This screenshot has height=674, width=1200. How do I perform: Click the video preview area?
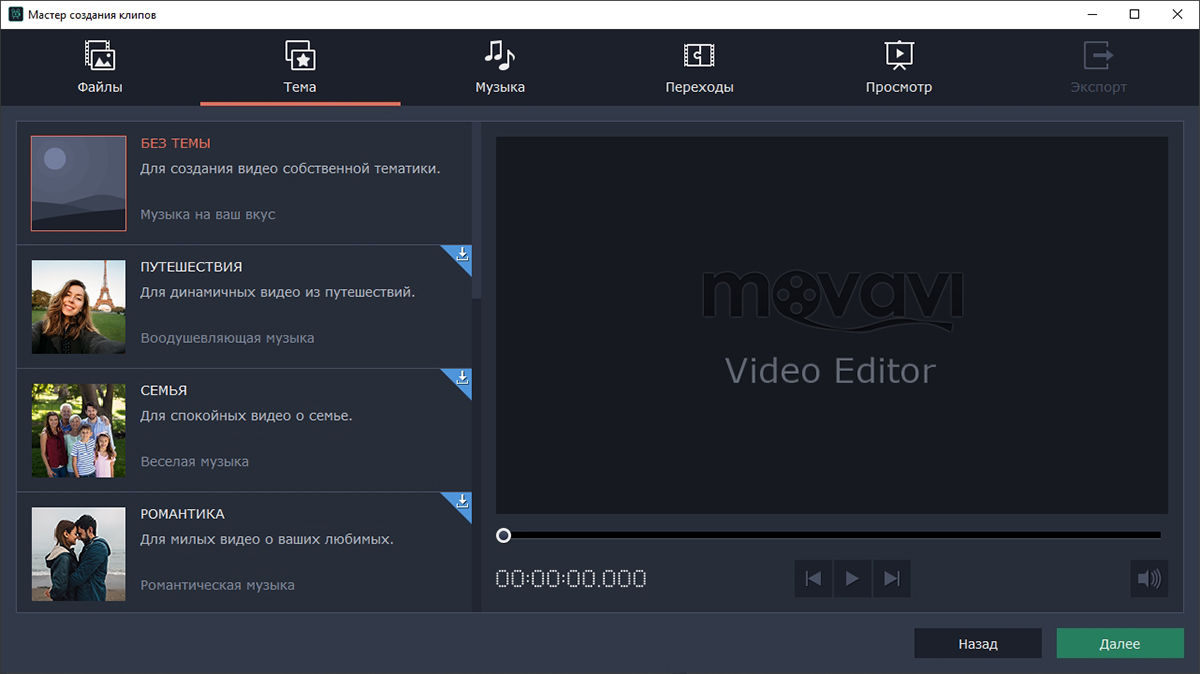coord(832,326)
